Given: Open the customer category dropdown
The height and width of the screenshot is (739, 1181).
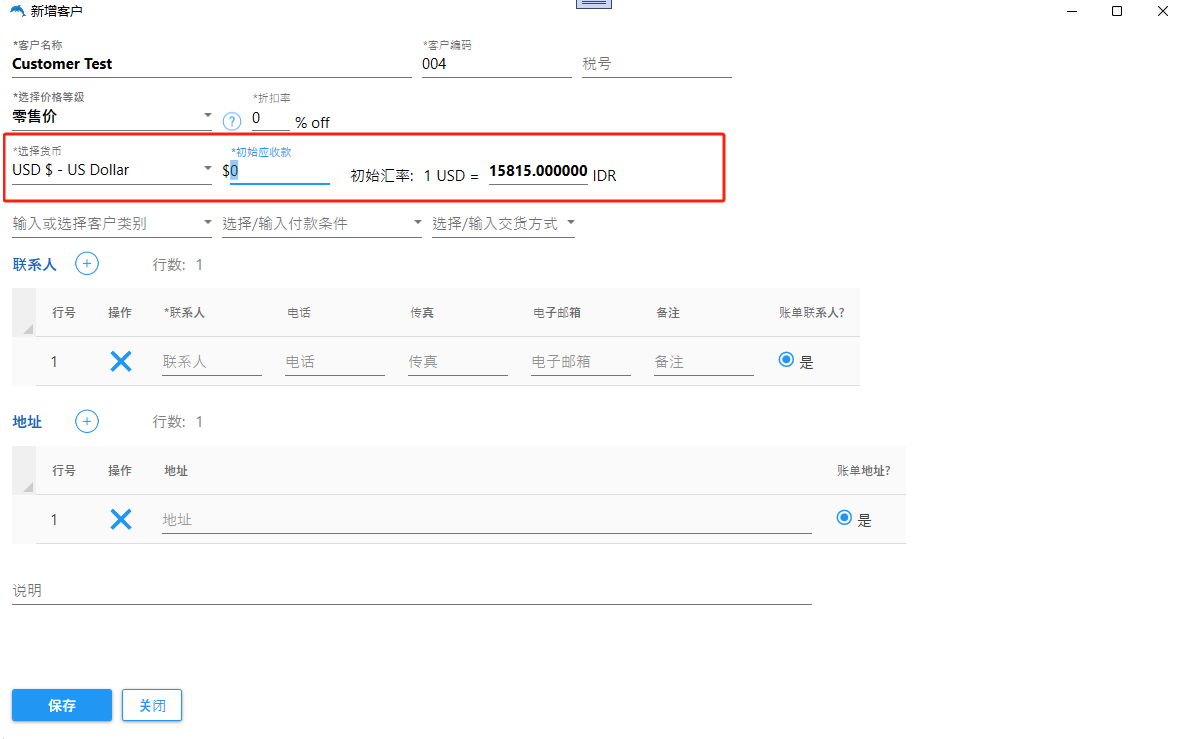Looking at the screenshot, I should point(207,223).
